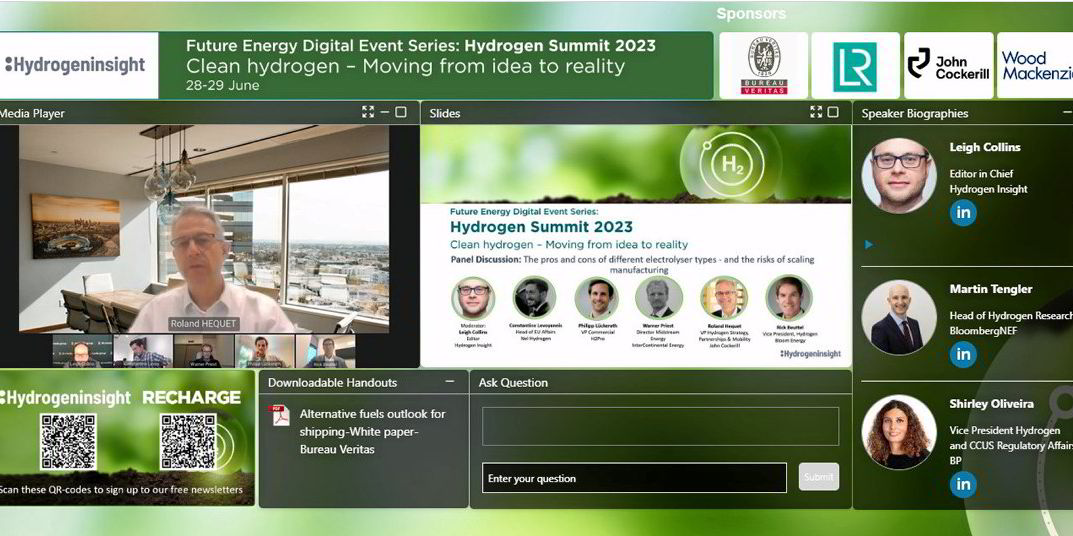Image resolution: width=1073 pixels, height=536 pixels.
Task: Click the Hydrogeninsight logo in the header
Action: click(x=75, y=65)
